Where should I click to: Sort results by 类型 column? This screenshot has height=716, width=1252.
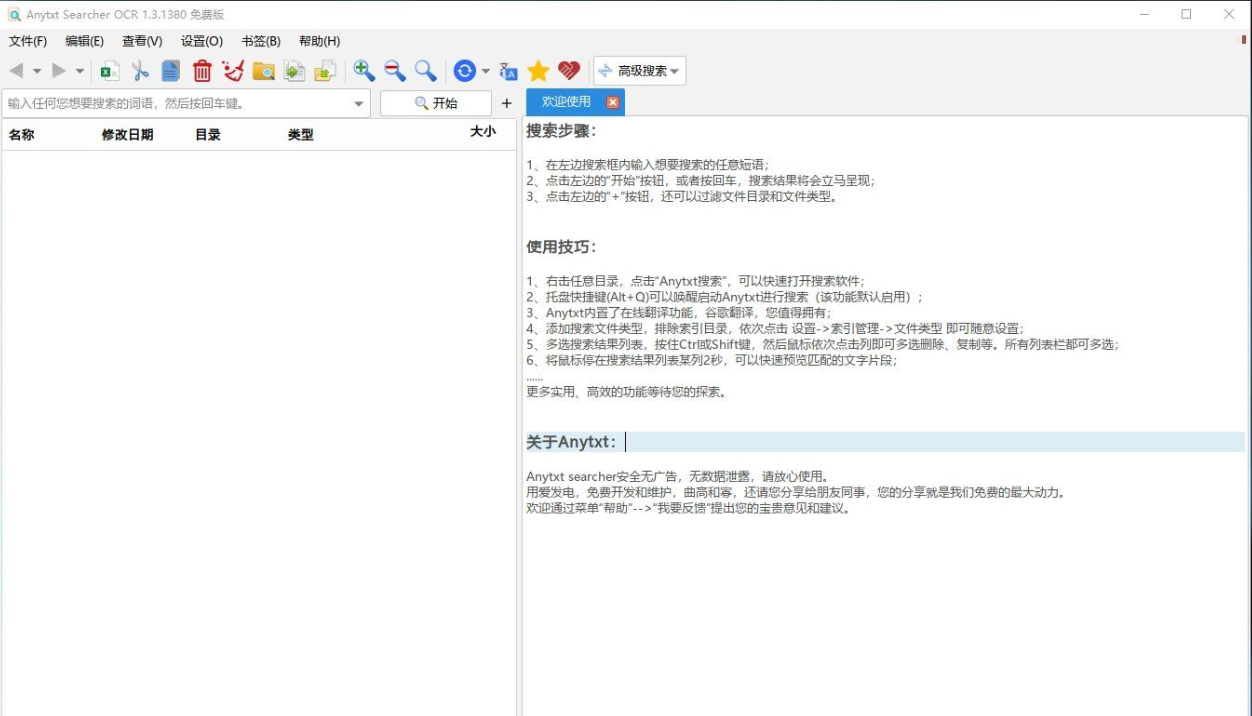click(x=301, y=134)
